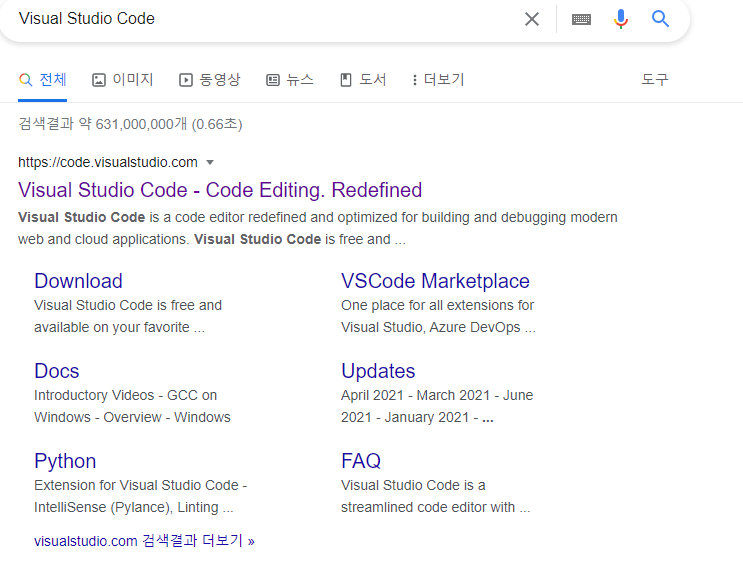
Task: Open Visual Studio Code - Code Editing. Redefined result
Action: pyautogui.click(x=220, y=190)
